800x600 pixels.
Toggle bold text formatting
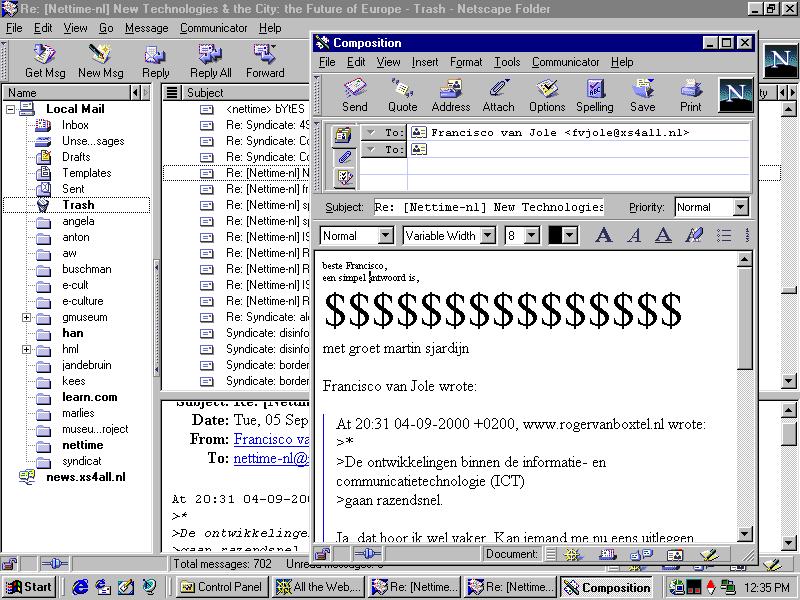click(x=604, y=236)
